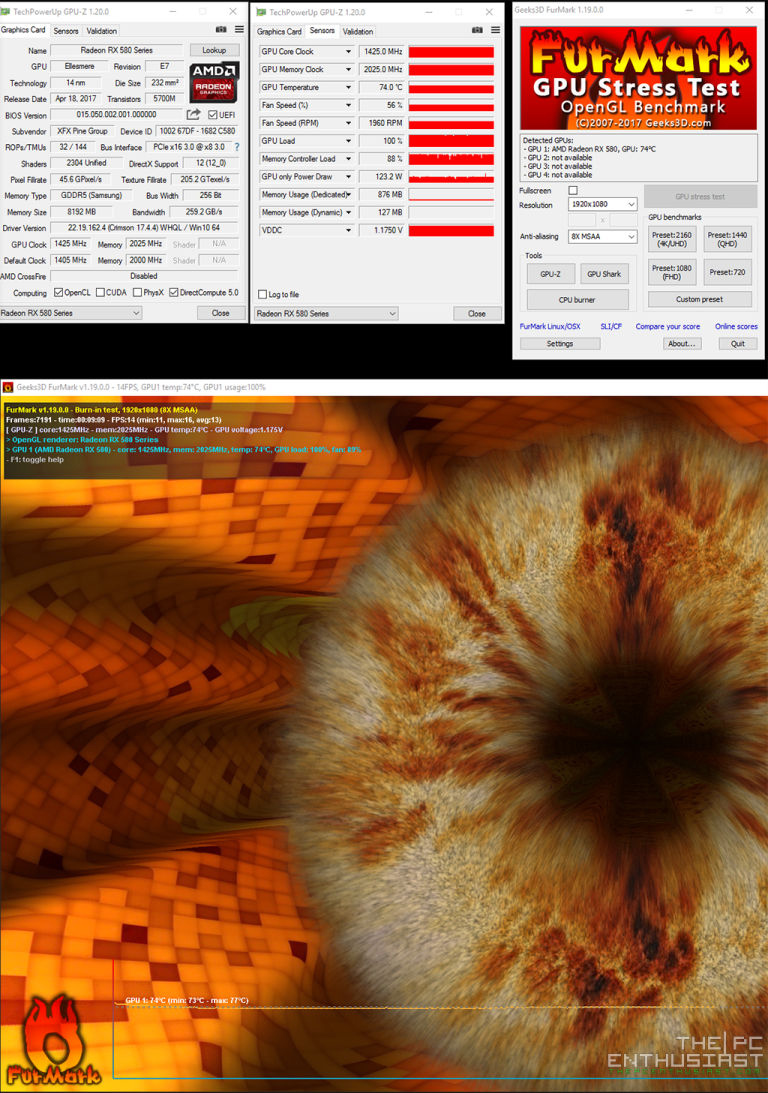Toggle the DirectCompute 5.0 checkbox
The height and width of the screenshot is (1093, 768).
(x=174, y=293)
